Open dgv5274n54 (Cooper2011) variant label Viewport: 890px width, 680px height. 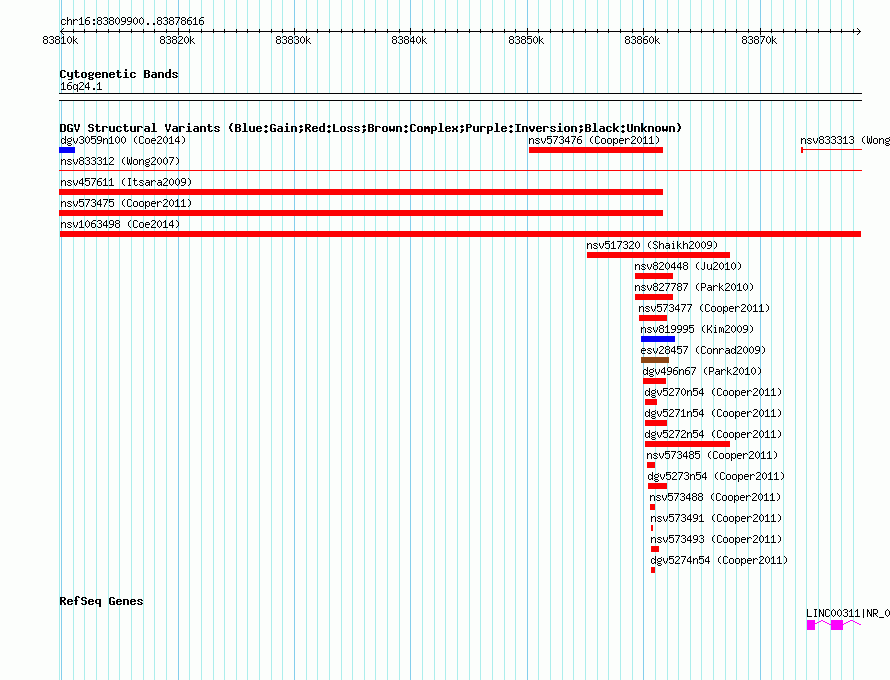click(719, 560)
